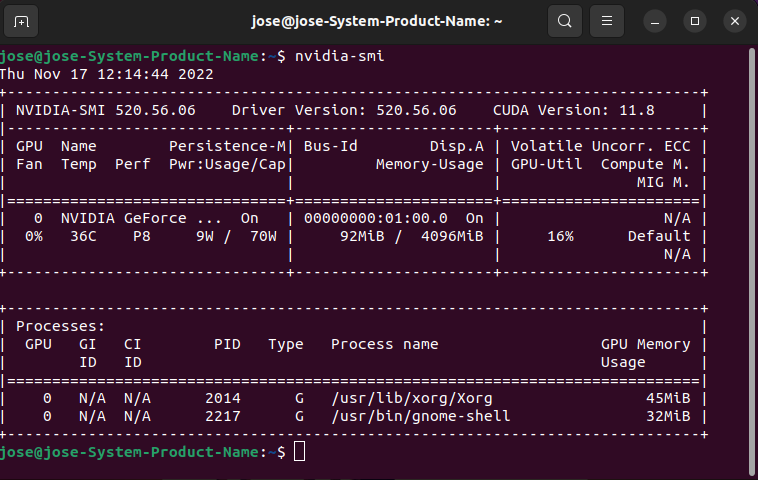This screenshot has width=758, height=480.
Task: Click the compute mode value Default
Action: click(659, 236)
